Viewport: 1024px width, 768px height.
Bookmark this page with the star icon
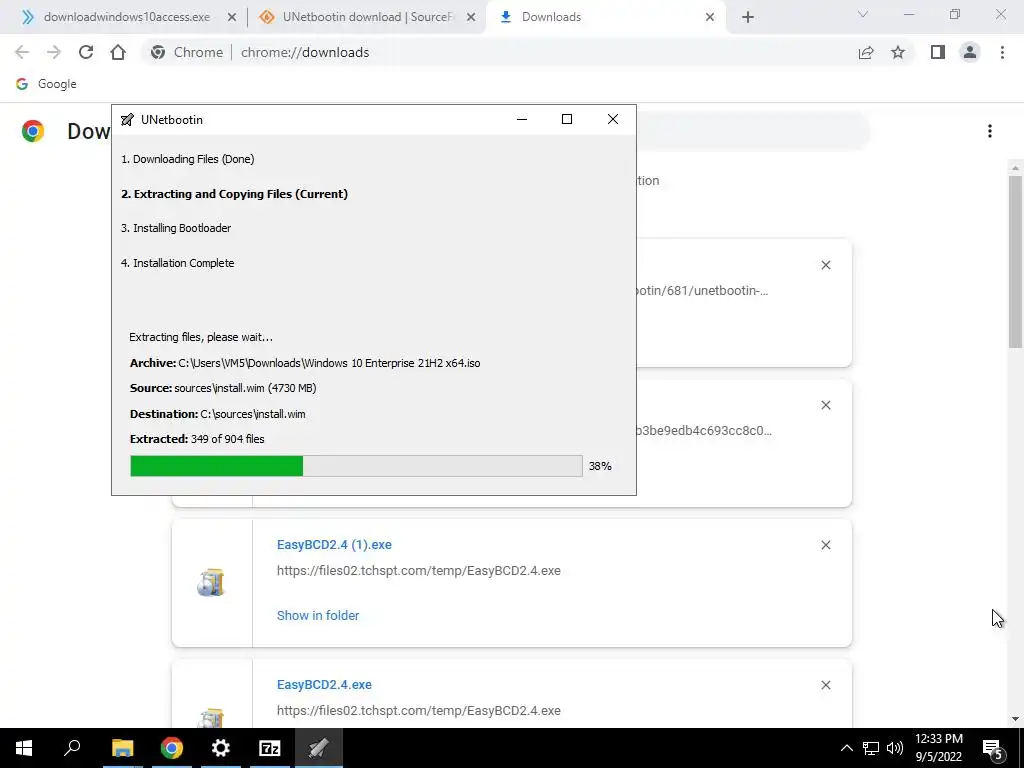tap(898, 52)
